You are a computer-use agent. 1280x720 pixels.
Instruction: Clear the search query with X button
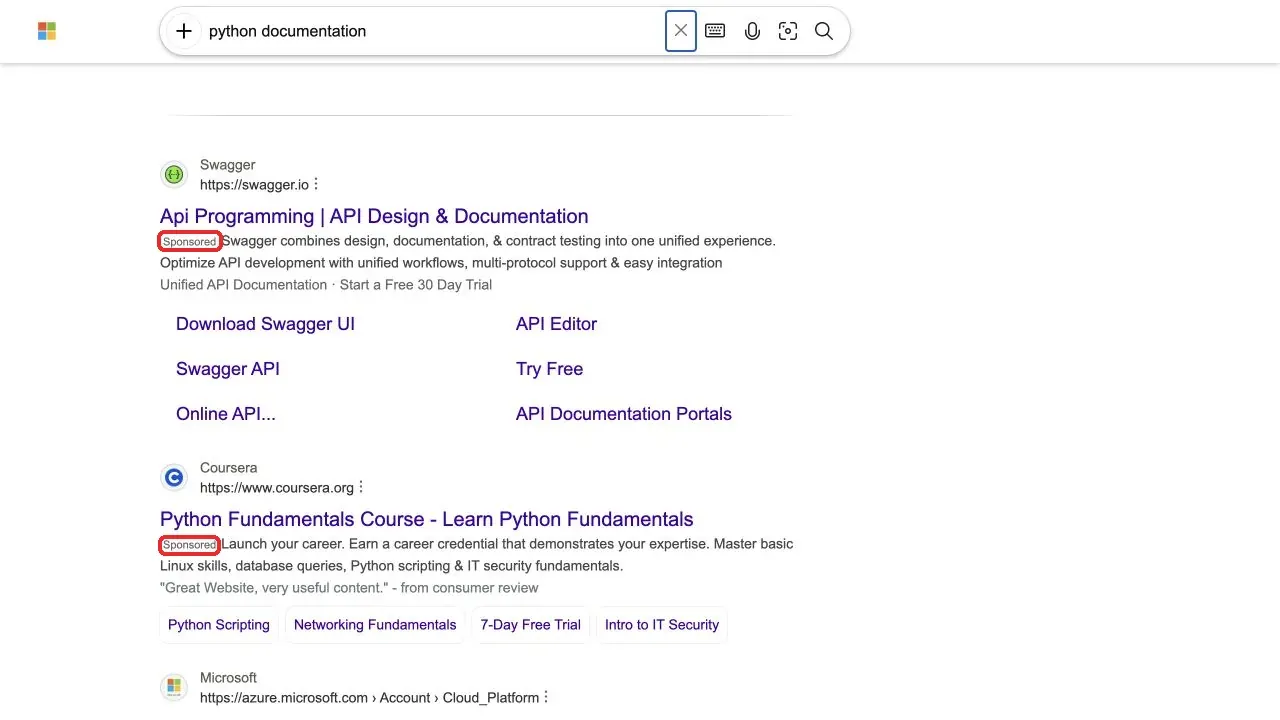tap(681, 31)
